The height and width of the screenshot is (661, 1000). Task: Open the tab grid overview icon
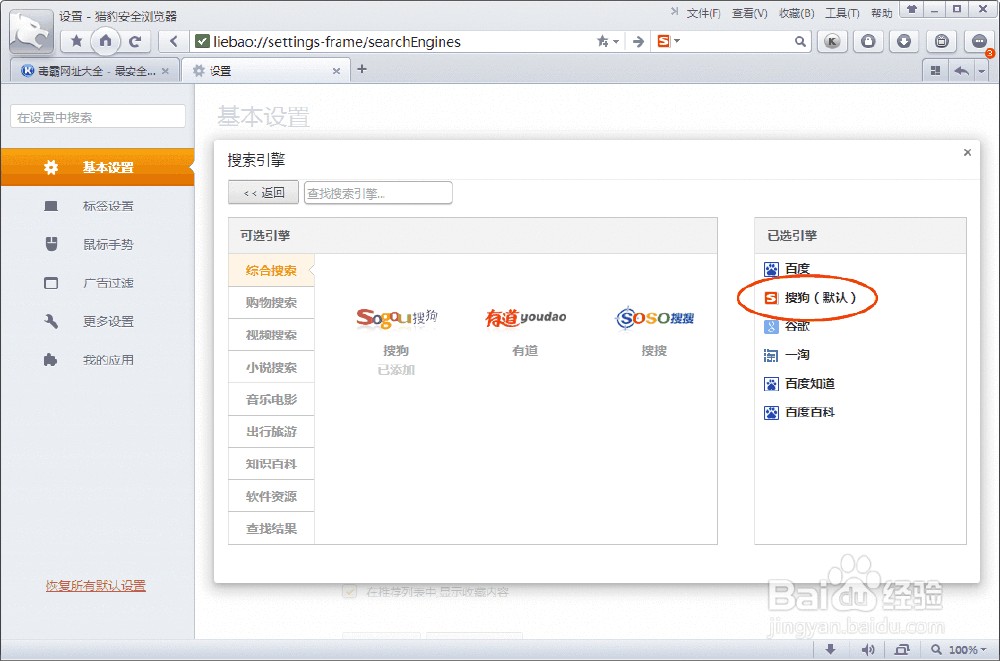(x=936, y=71)
